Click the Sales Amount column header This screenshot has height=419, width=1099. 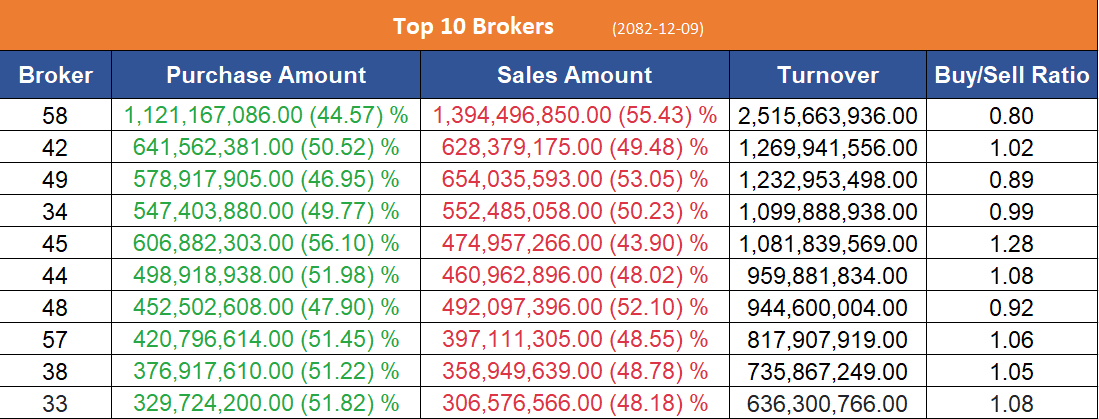coord(574,75)
